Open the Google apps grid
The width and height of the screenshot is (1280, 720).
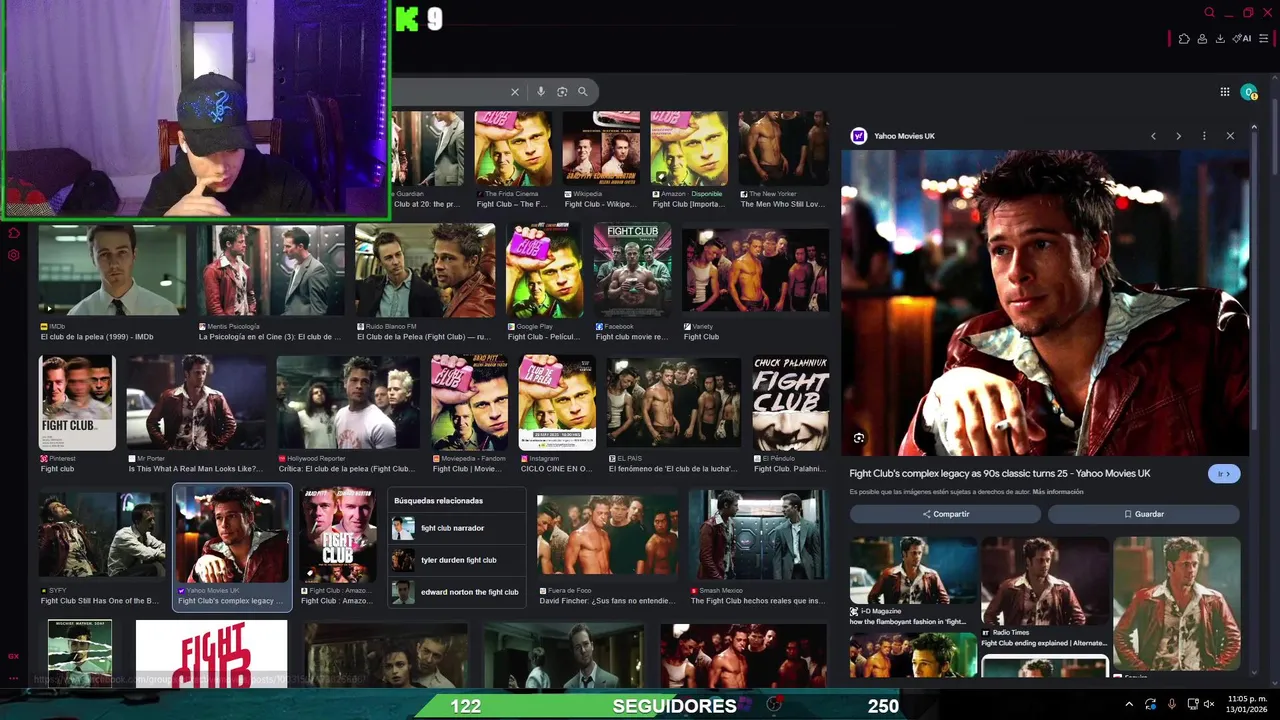pyautogui.click(x=1225, y=92)
